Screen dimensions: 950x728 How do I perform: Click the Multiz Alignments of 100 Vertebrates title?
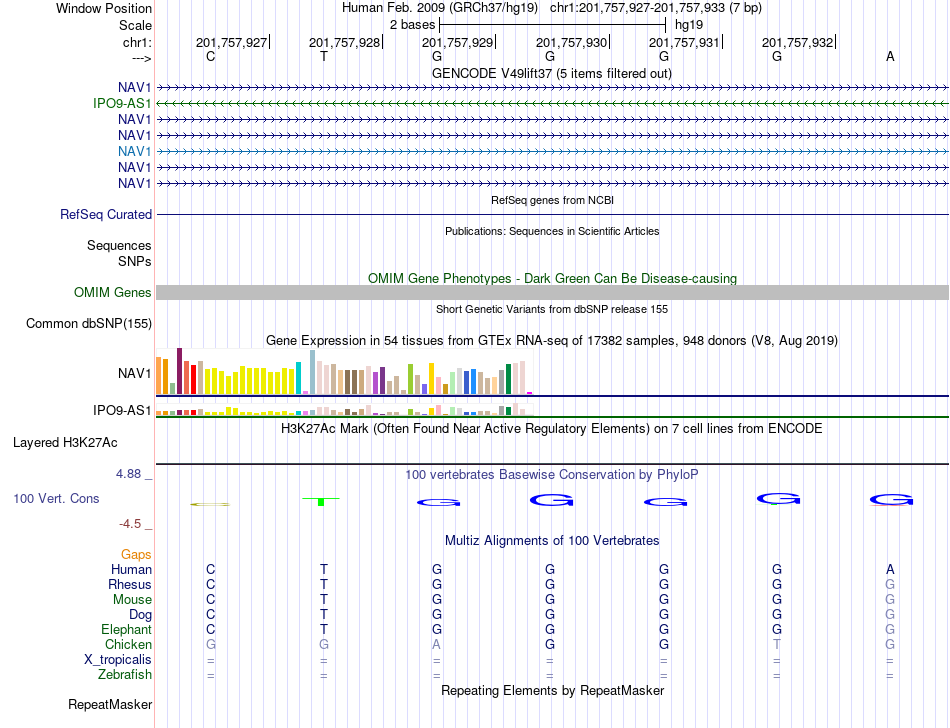pos(552,540)
